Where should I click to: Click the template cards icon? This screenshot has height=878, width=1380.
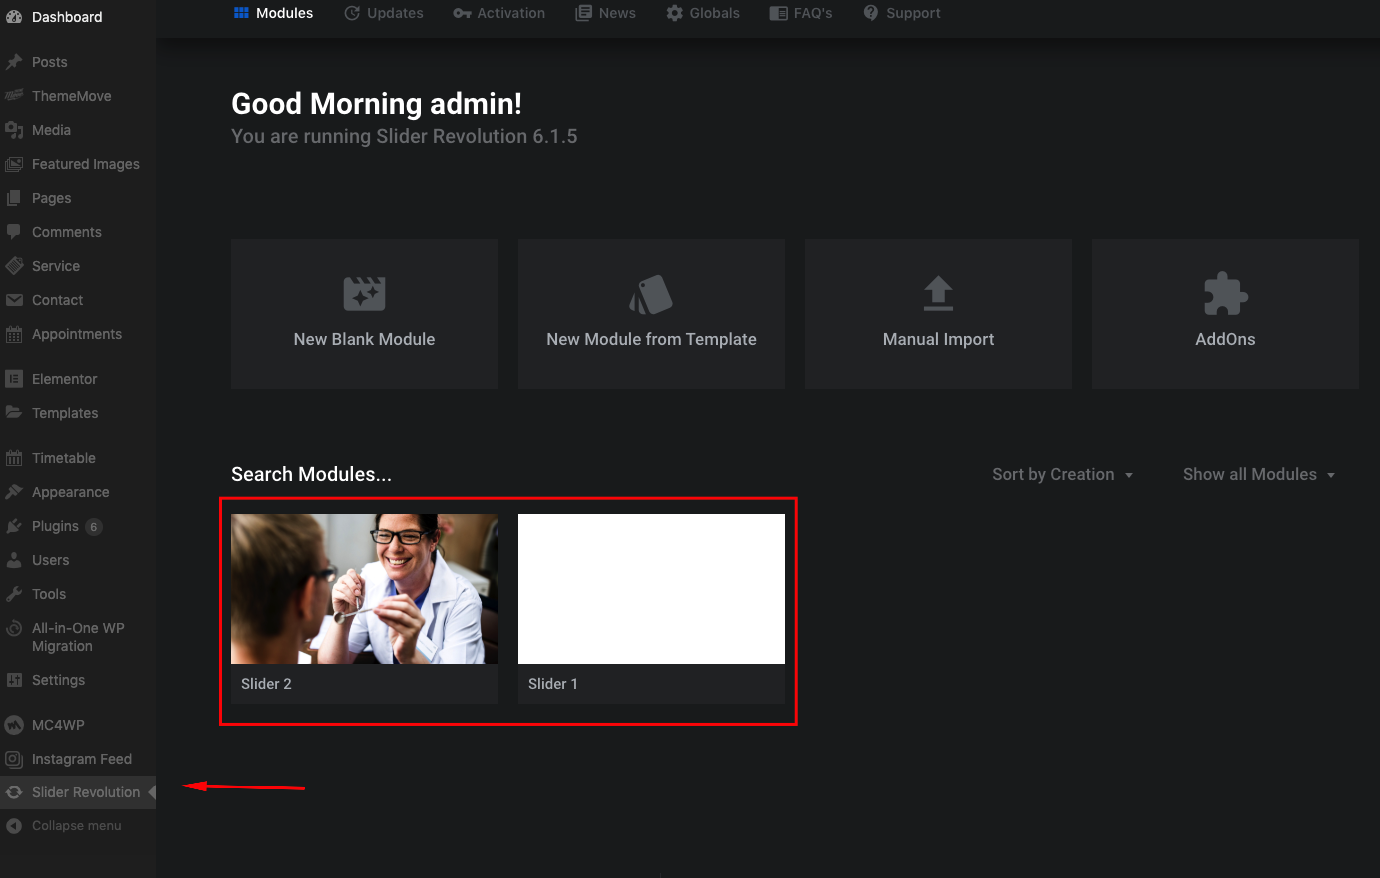click(651, 294)
